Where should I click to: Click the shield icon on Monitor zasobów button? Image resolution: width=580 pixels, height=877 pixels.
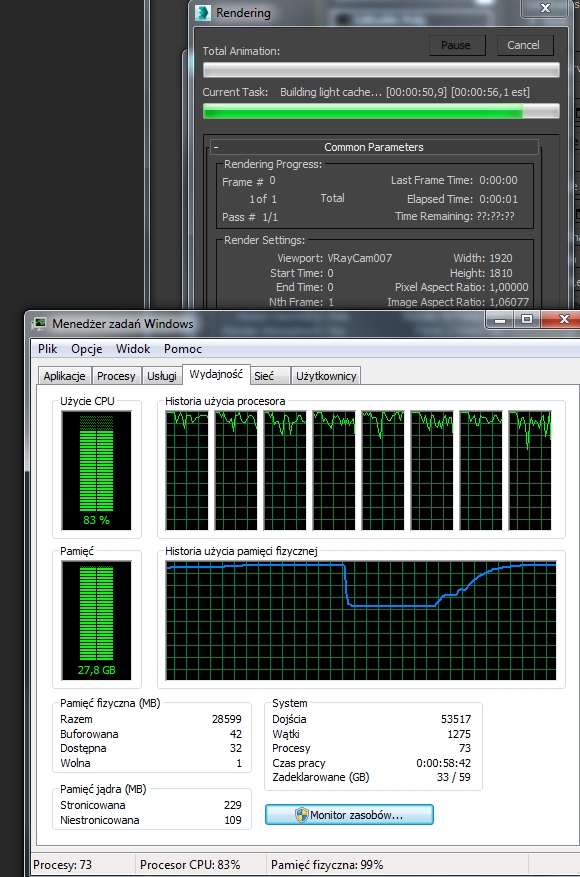(x=301, y=815)
